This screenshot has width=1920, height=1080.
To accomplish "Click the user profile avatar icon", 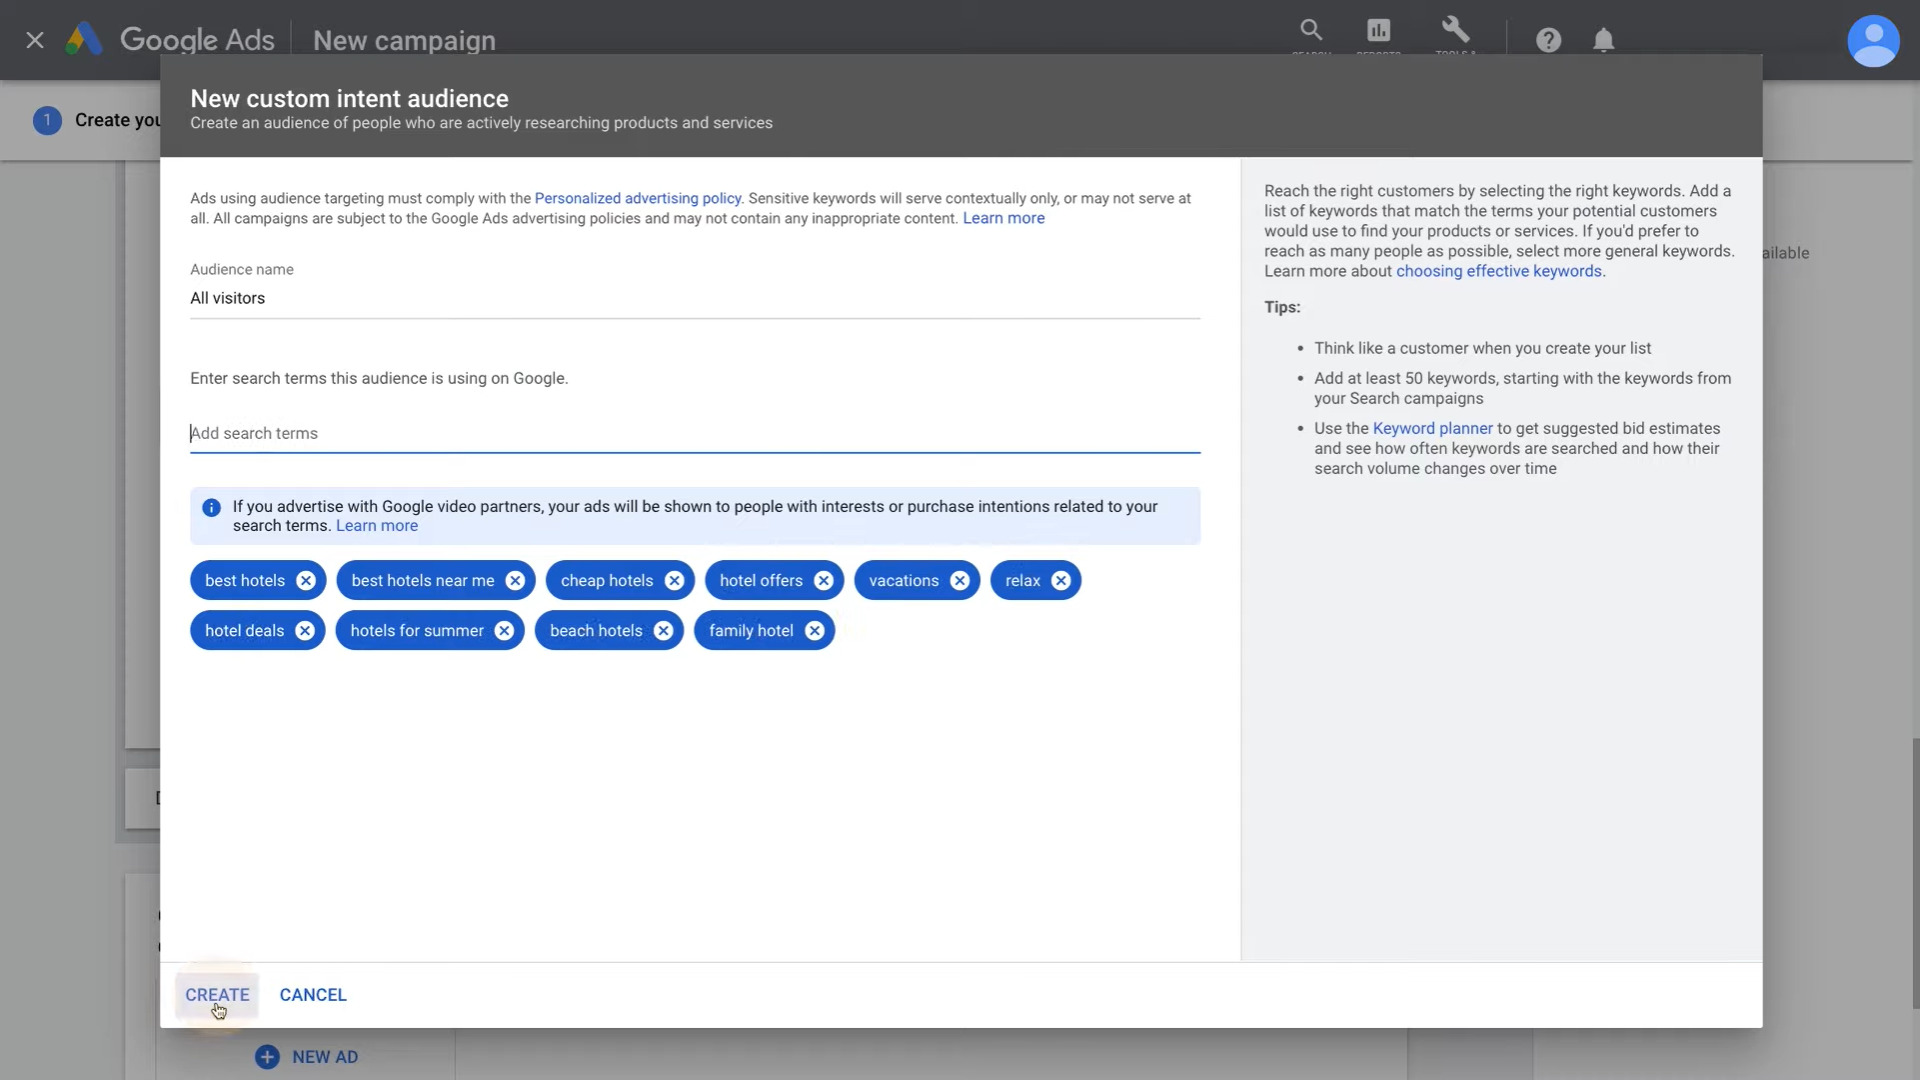I will 1874,40.
